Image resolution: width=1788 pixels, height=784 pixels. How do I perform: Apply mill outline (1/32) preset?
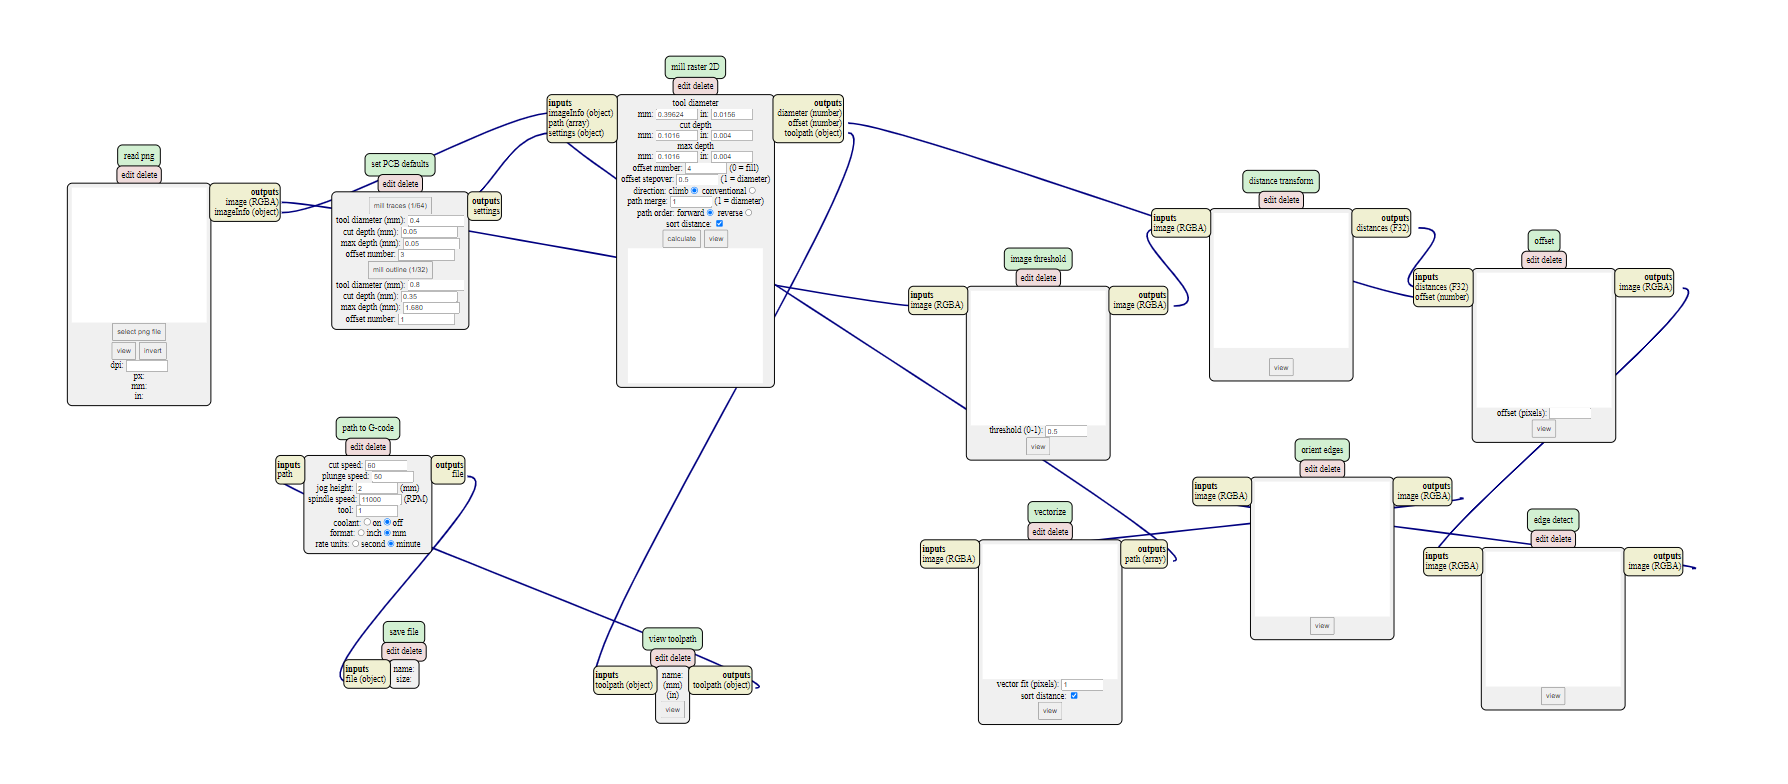pyautogui.click(x=400, y=270)
